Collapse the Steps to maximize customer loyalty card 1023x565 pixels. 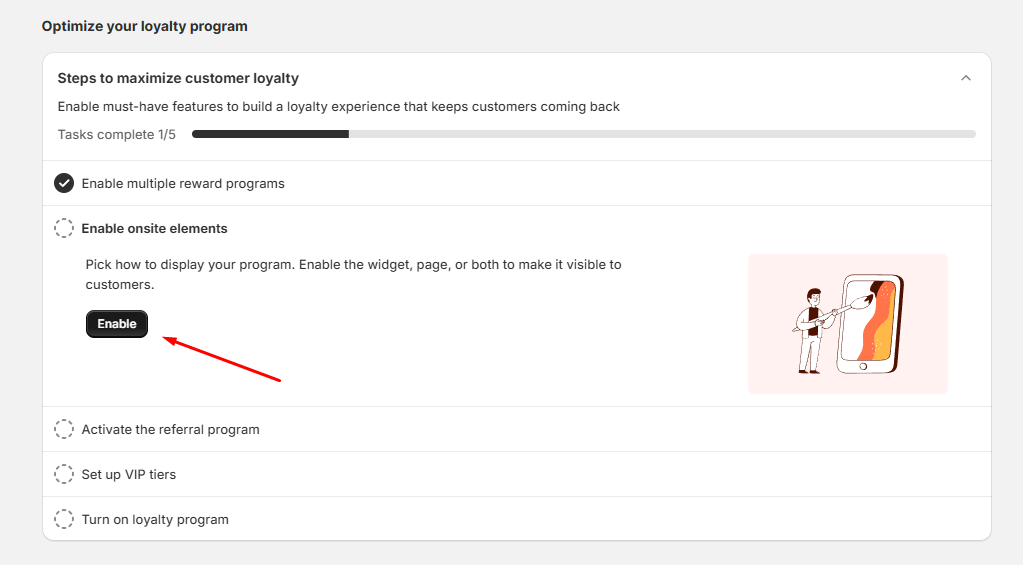click(x=966, y=78)
